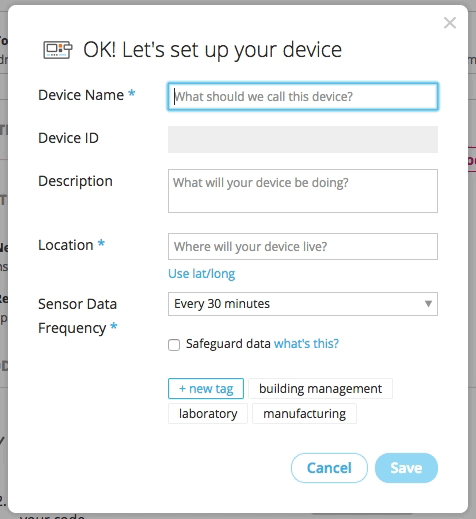Click the Safeguard data label text
The height and width of the screenshot is (519, 476).
[228, 343]
